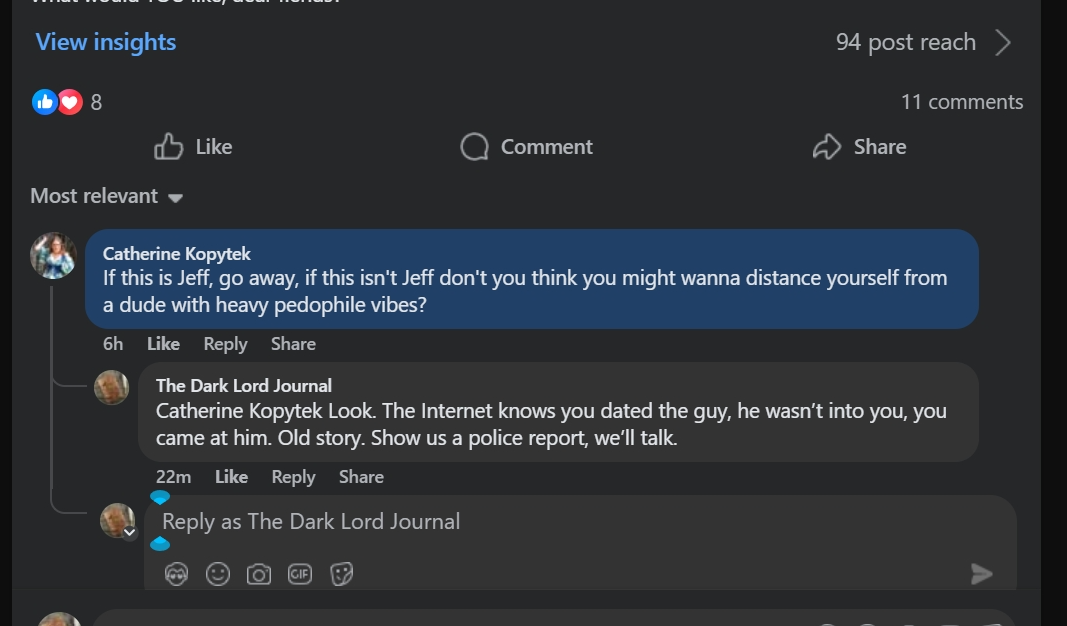Click the avatar sticker icon in reply box

click(x=177, y=574)
